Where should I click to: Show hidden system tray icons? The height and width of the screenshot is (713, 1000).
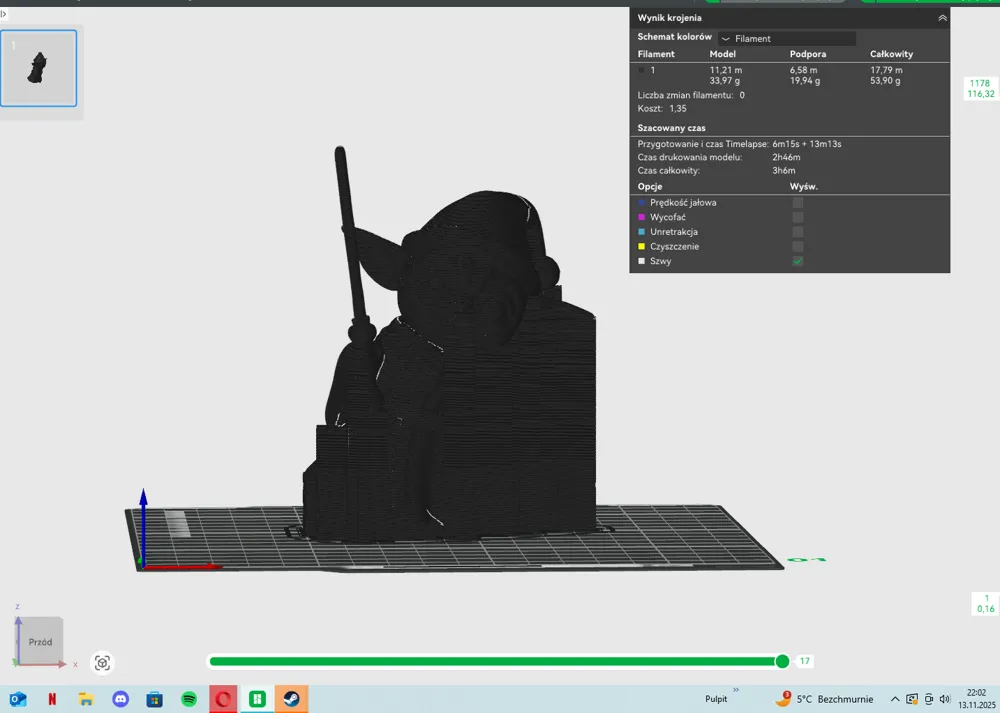[x=895, y=699]
